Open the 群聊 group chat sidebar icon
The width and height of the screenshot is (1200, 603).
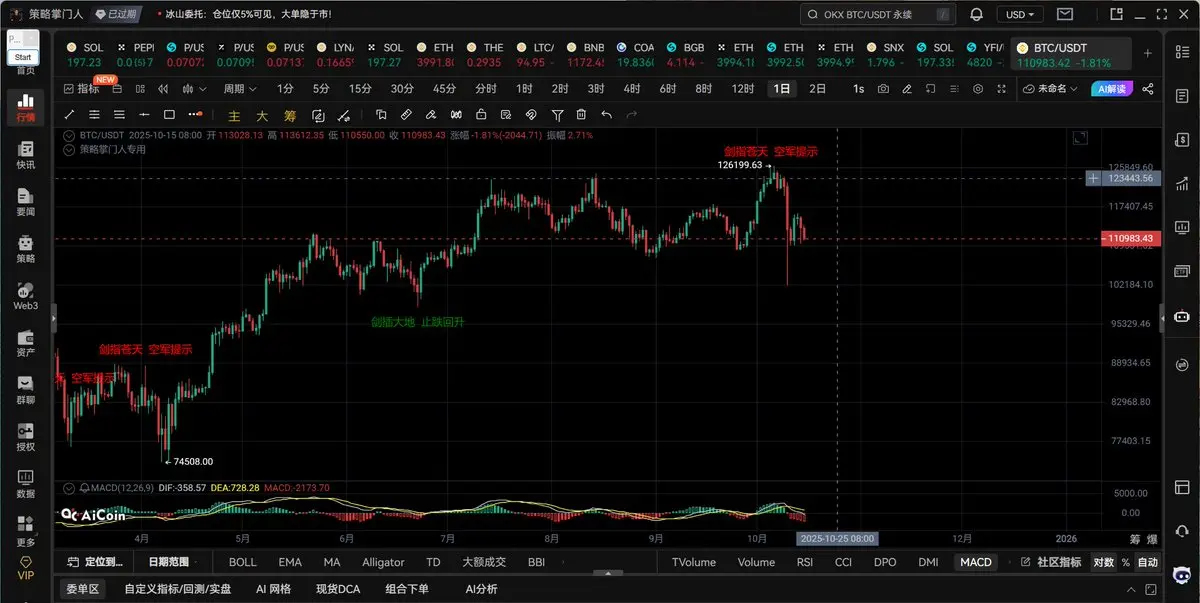pyautogui.click(x=26, y=390)
